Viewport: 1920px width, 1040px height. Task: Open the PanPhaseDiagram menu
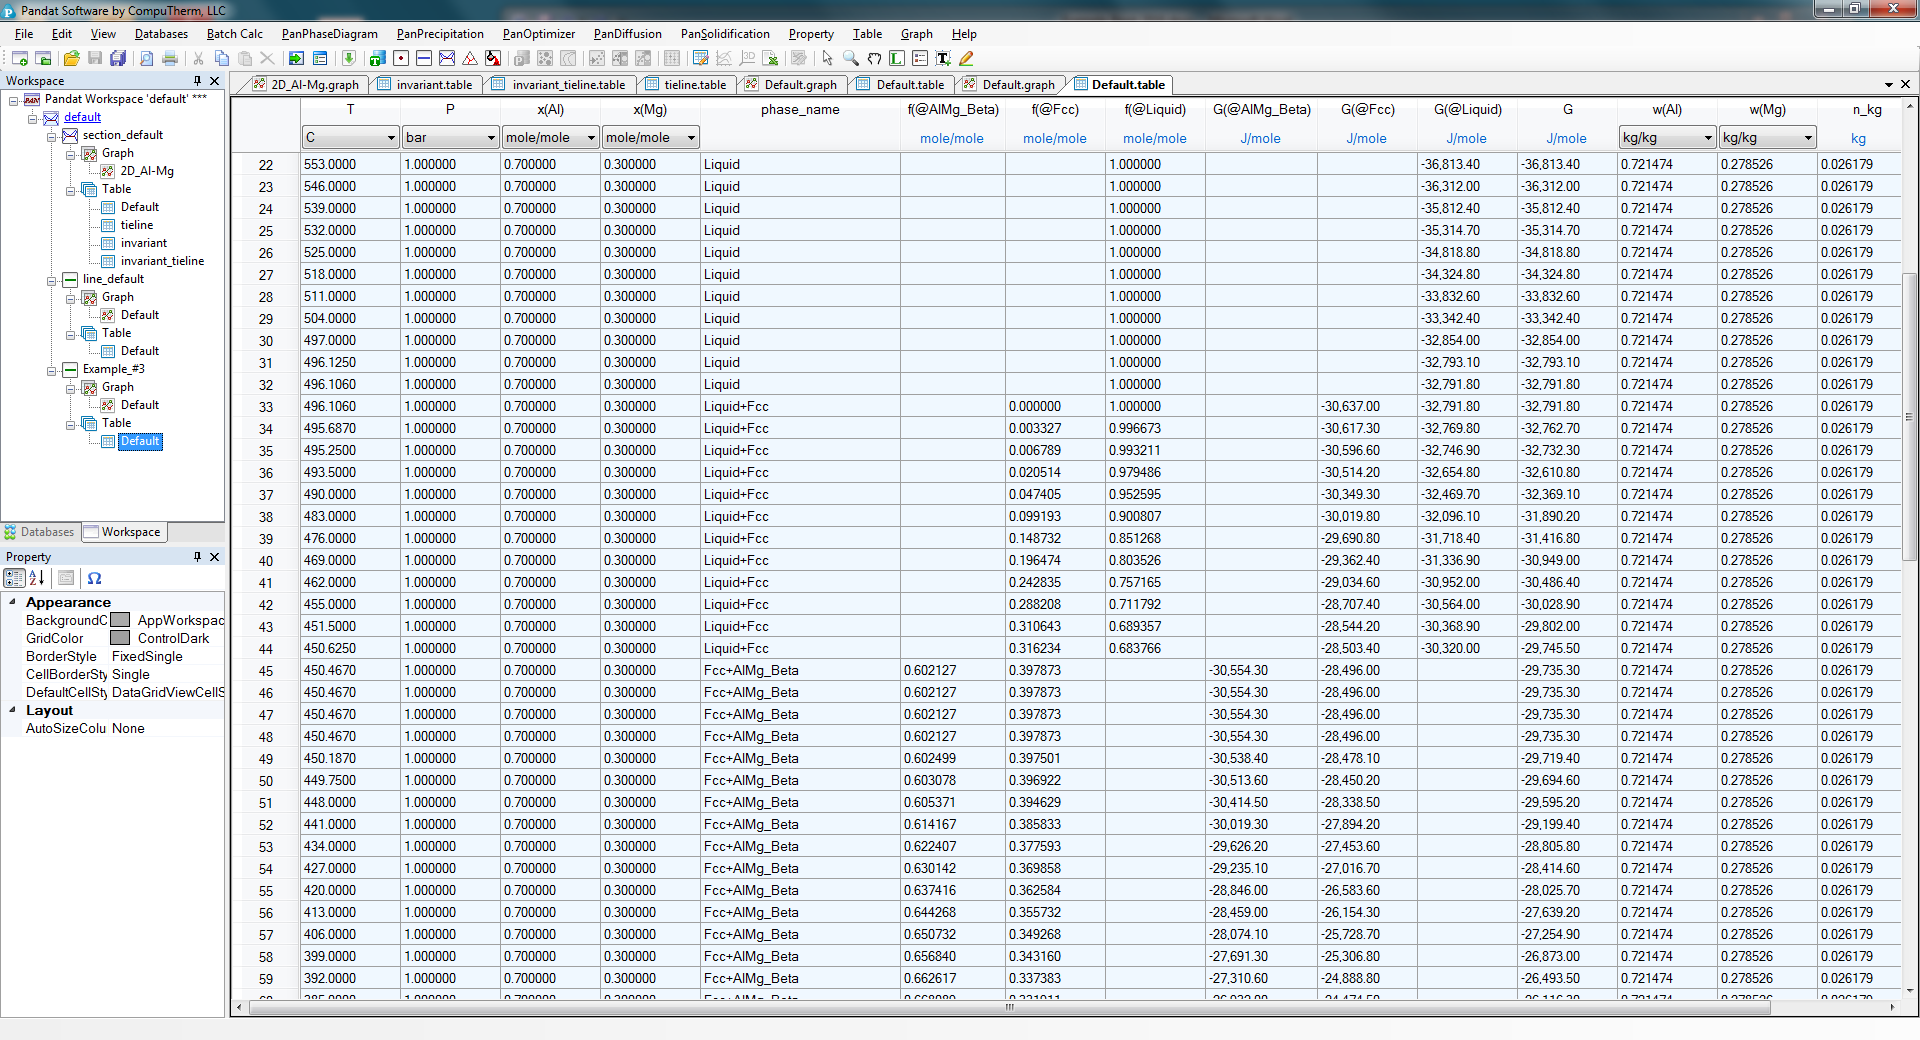point(329,34)
